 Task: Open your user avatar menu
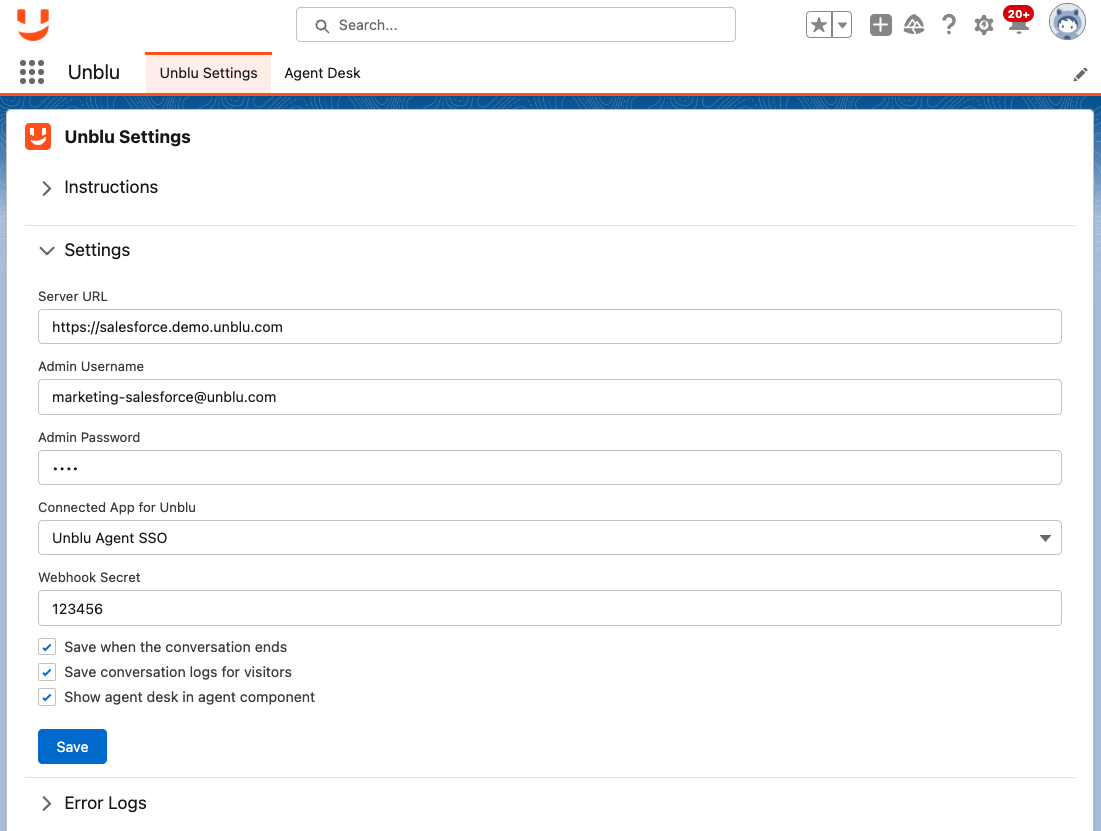[1066, 21]
